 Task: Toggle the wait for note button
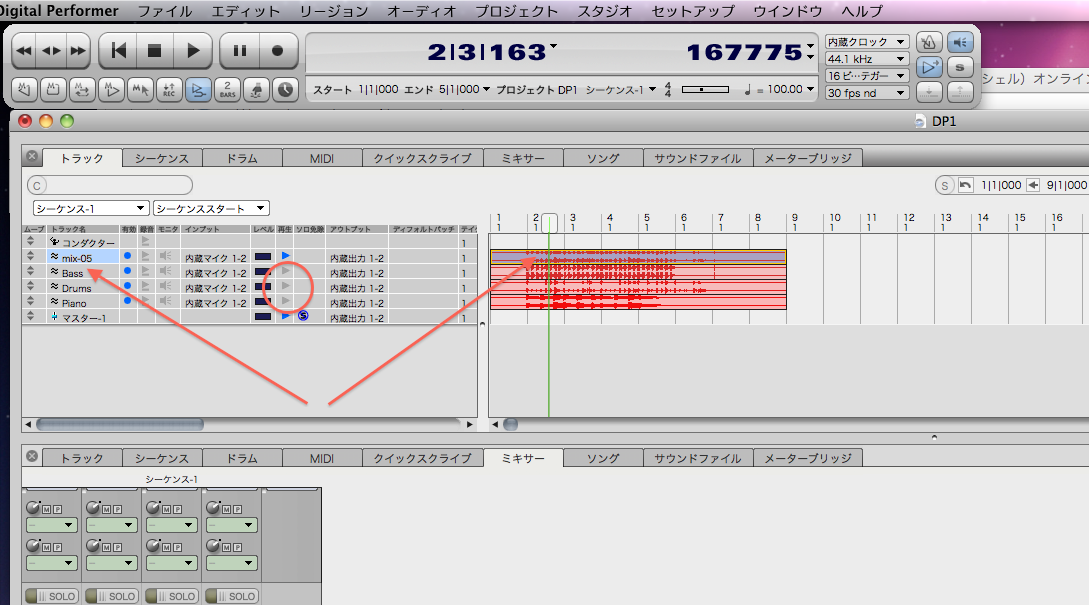(x=256, y=90)
